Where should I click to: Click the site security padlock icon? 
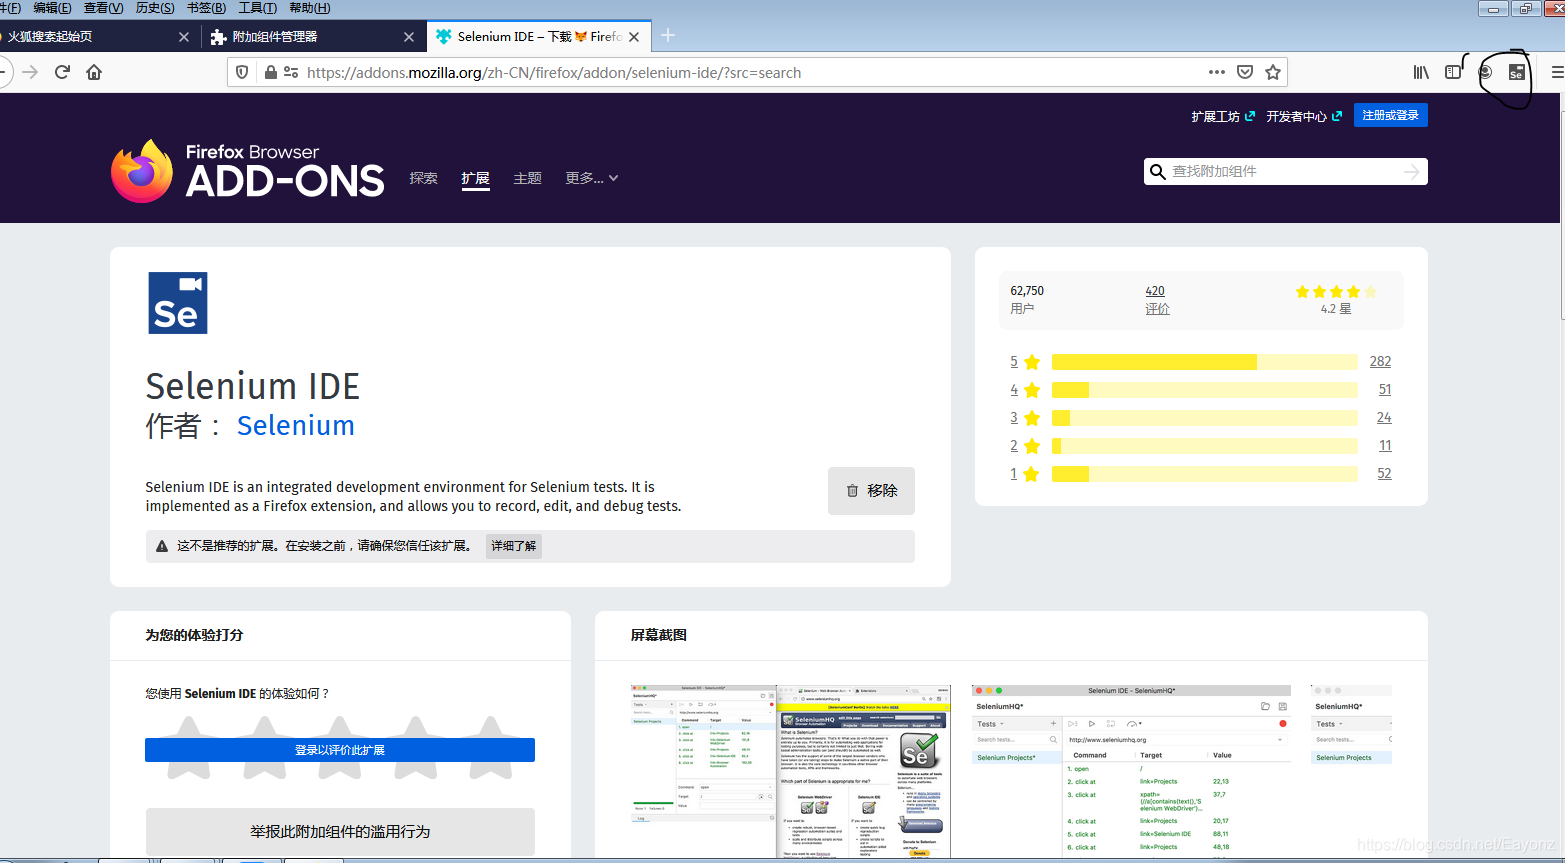[x=270, y=72]
